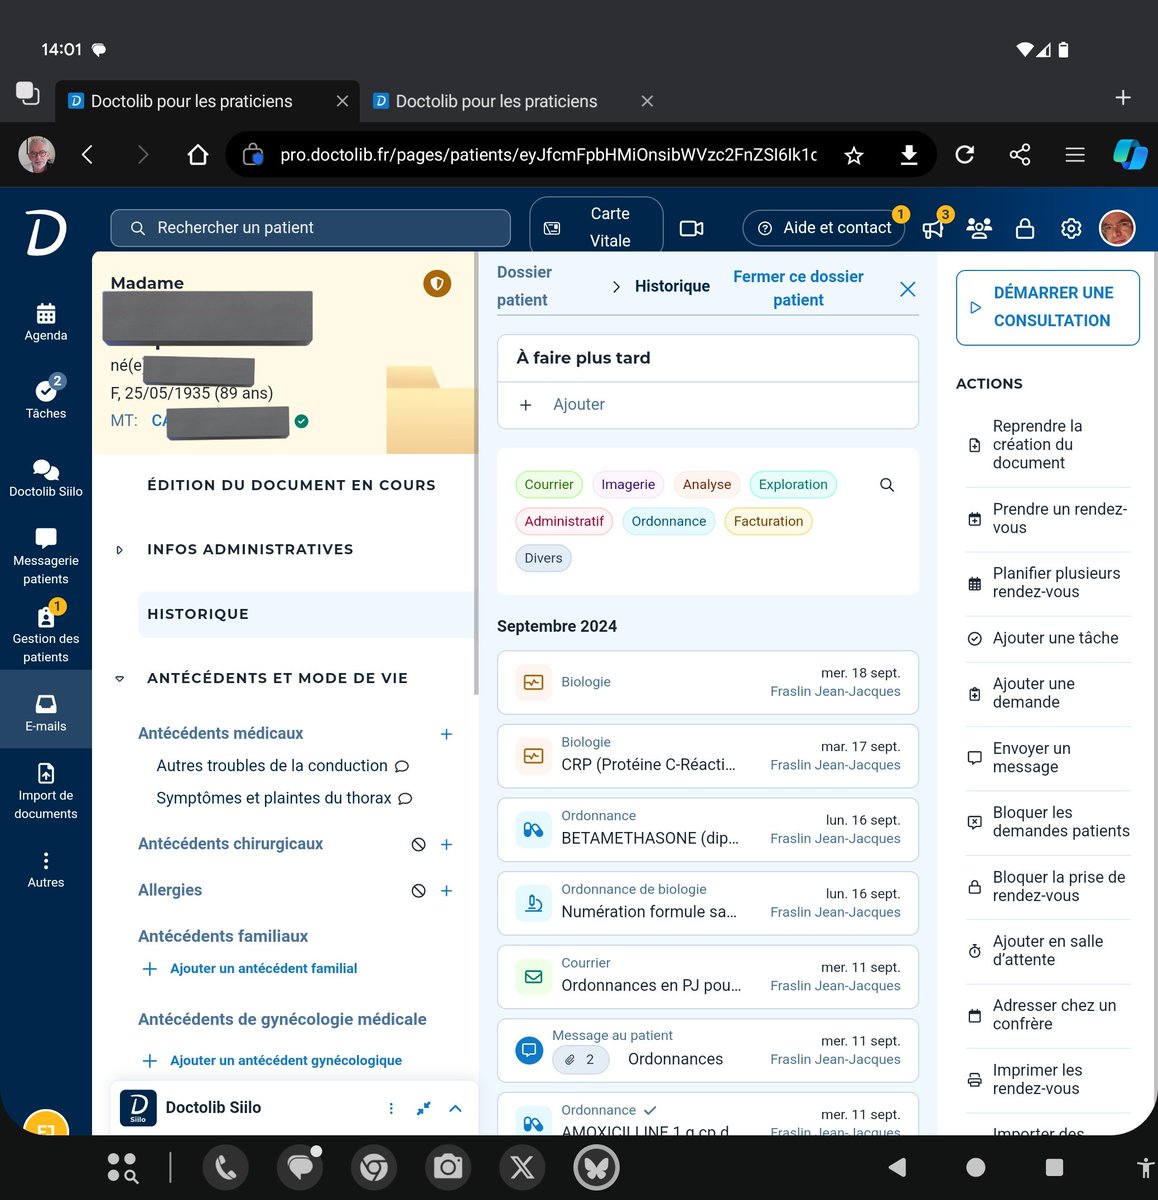Toggle the Divers filter chip
The width and height of the screenshot is (1158, 1200).
pyautogui.click(x=543, y=559)
